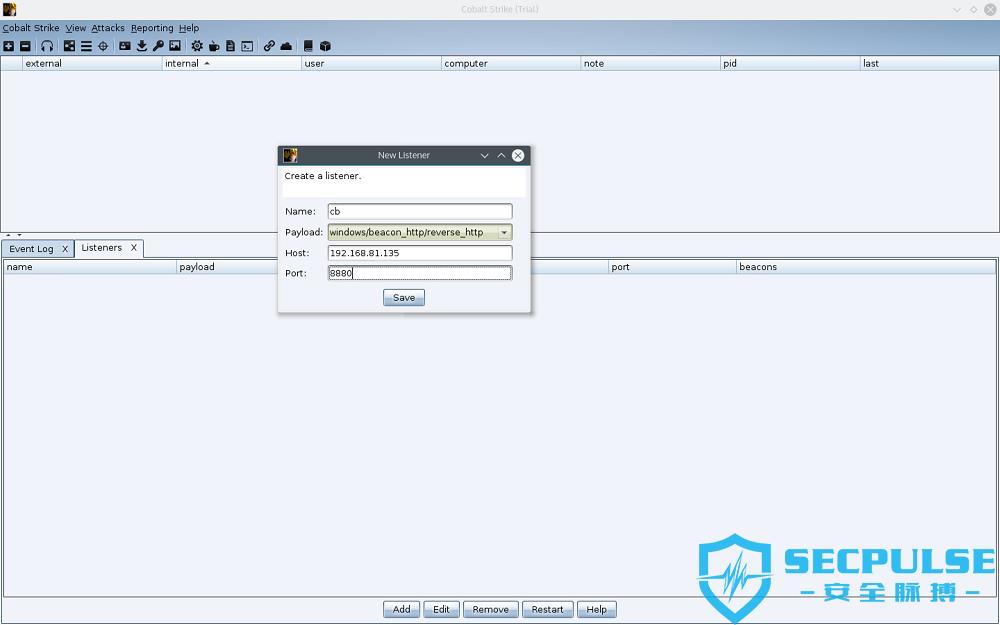Close the New Listener dialog
Viewport: 1000px width, 625px height.
pos(518,155)
